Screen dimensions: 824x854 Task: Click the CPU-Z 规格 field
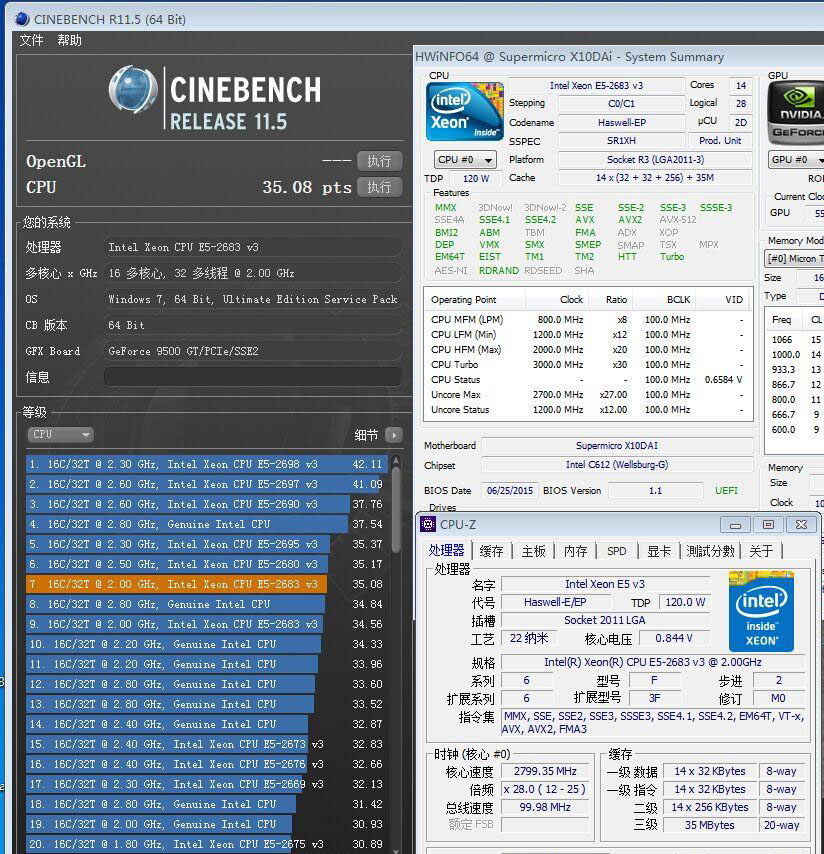(x=652, y=662)
